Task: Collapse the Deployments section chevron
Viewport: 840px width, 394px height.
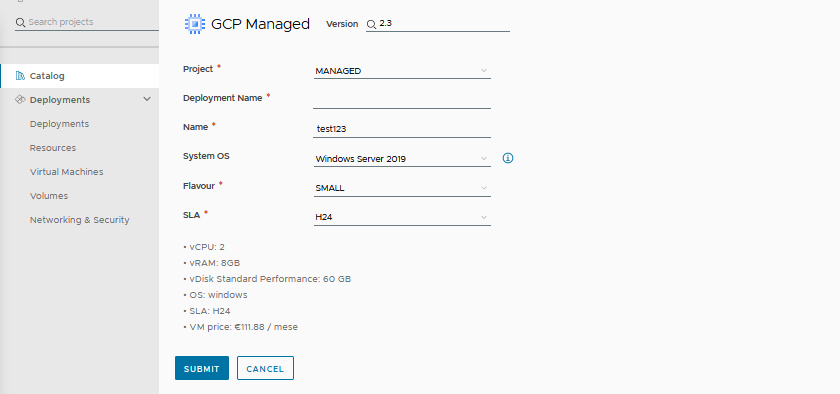Action: point(147,99)
